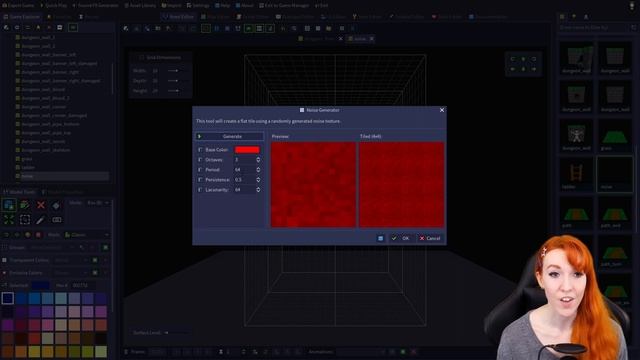Switch to the Model Tools panel tab
Viewport: 640px width, 360px height.
tap(20, 192)
